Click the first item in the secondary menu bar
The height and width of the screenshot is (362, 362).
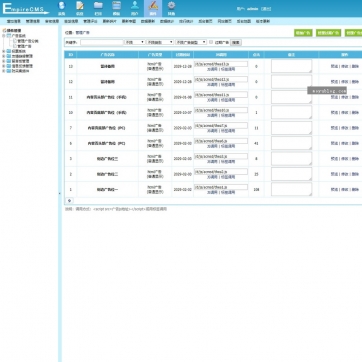[x=14, y=21]
